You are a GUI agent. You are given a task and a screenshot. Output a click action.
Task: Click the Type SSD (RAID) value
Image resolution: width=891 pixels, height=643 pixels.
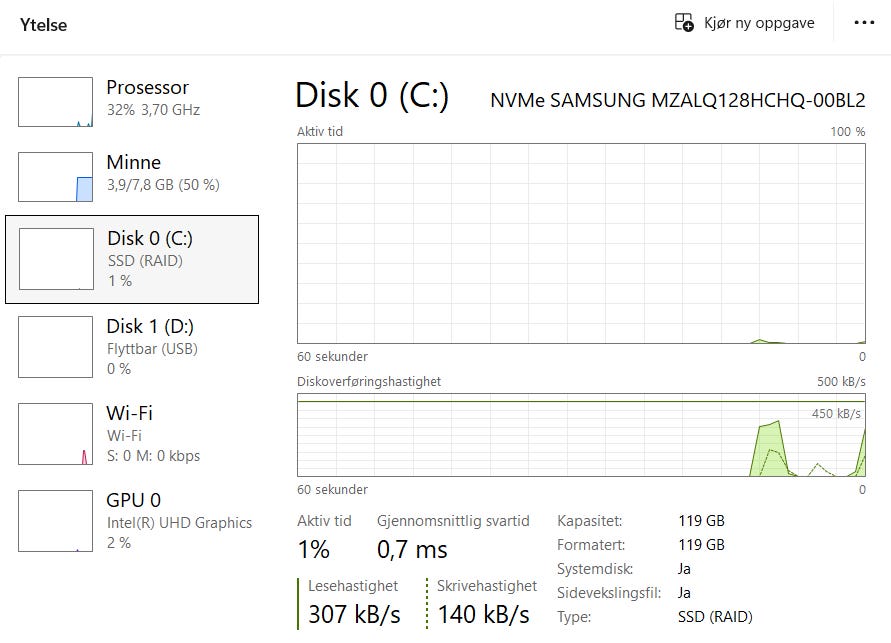[715, 617]
